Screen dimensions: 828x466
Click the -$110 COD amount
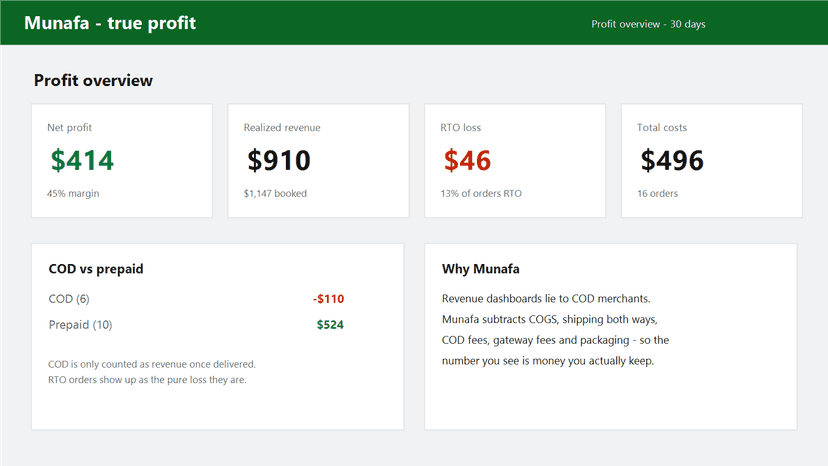[328, 299]
